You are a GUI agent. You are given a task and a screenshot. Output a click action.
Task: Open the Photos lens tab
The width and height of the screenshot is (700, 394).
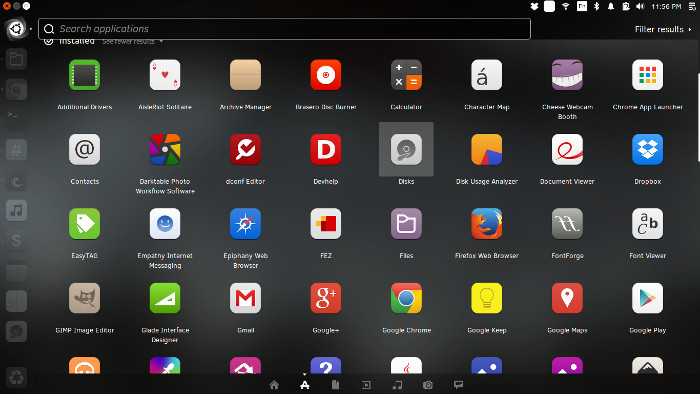click(x=428, y=385)
